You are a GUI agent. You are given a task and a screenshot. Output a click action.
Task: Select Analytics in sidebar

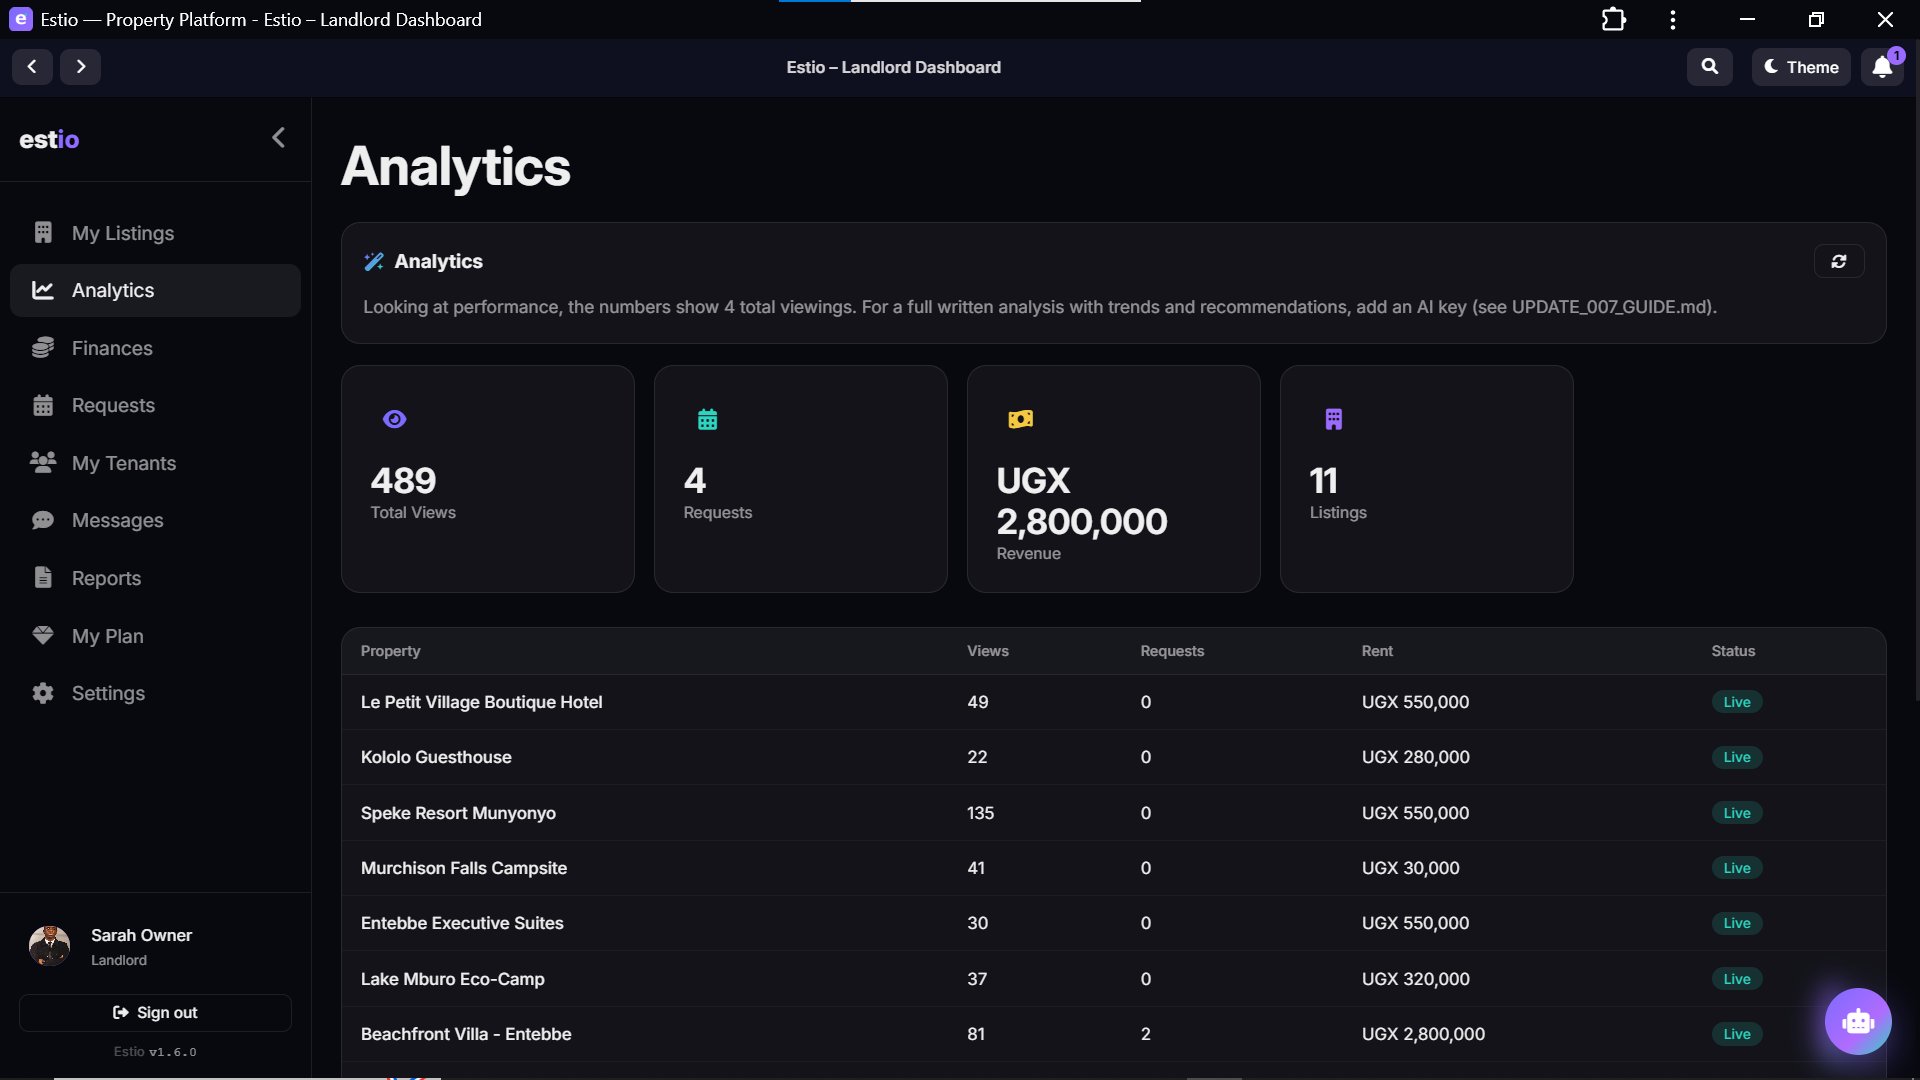click(155, 290)
